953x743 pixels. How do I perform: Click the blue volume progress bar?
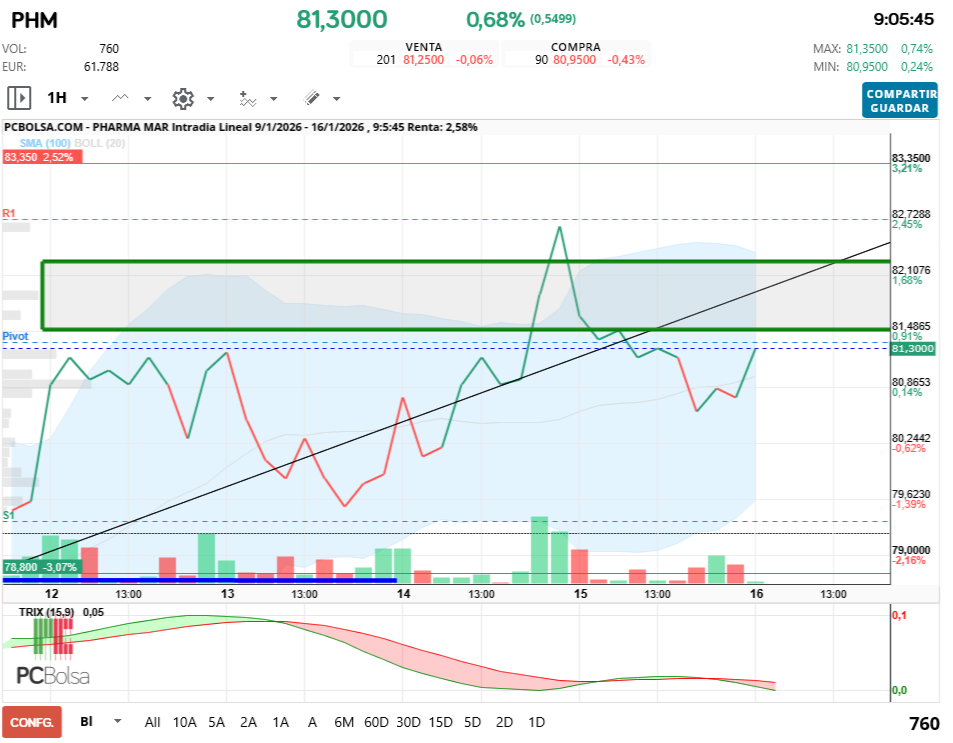point(200,580)
